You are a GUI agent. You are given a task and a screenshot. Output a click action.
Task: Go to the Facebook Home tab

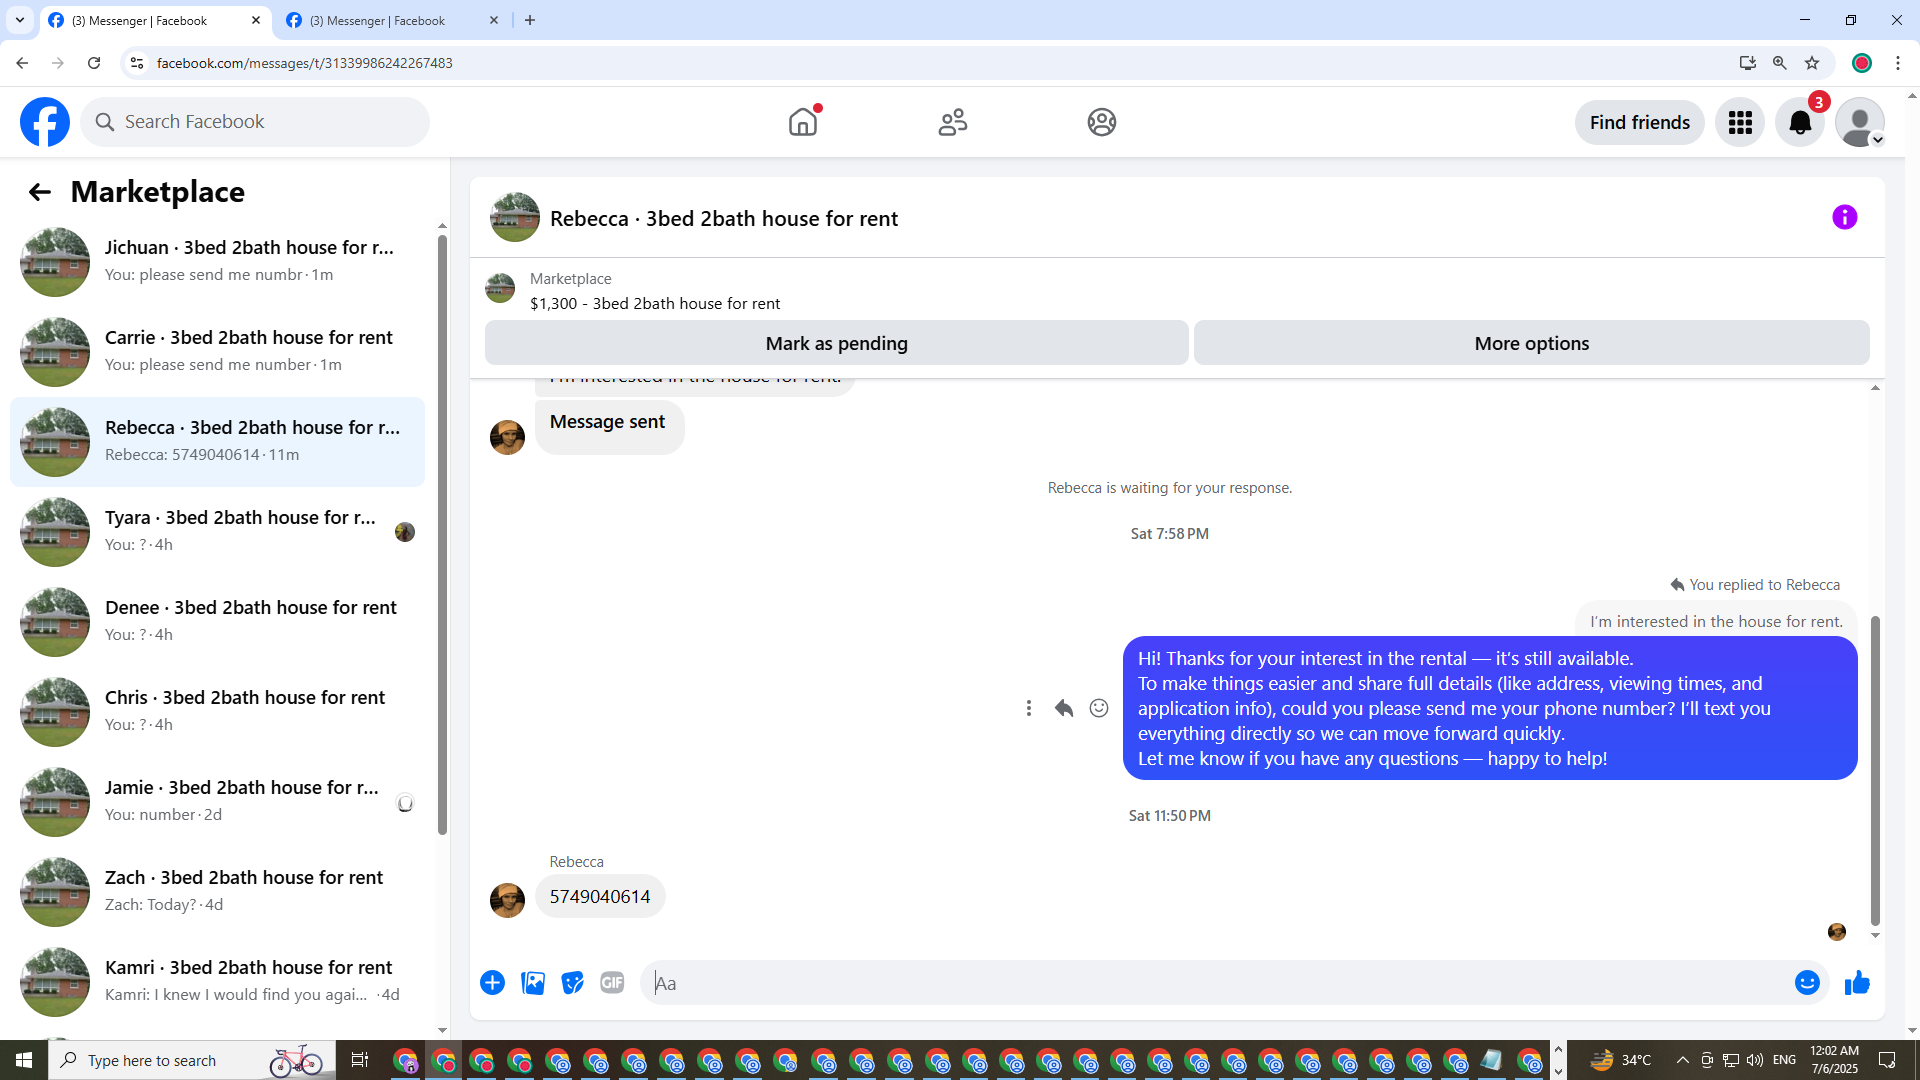(x=803, y=122)
